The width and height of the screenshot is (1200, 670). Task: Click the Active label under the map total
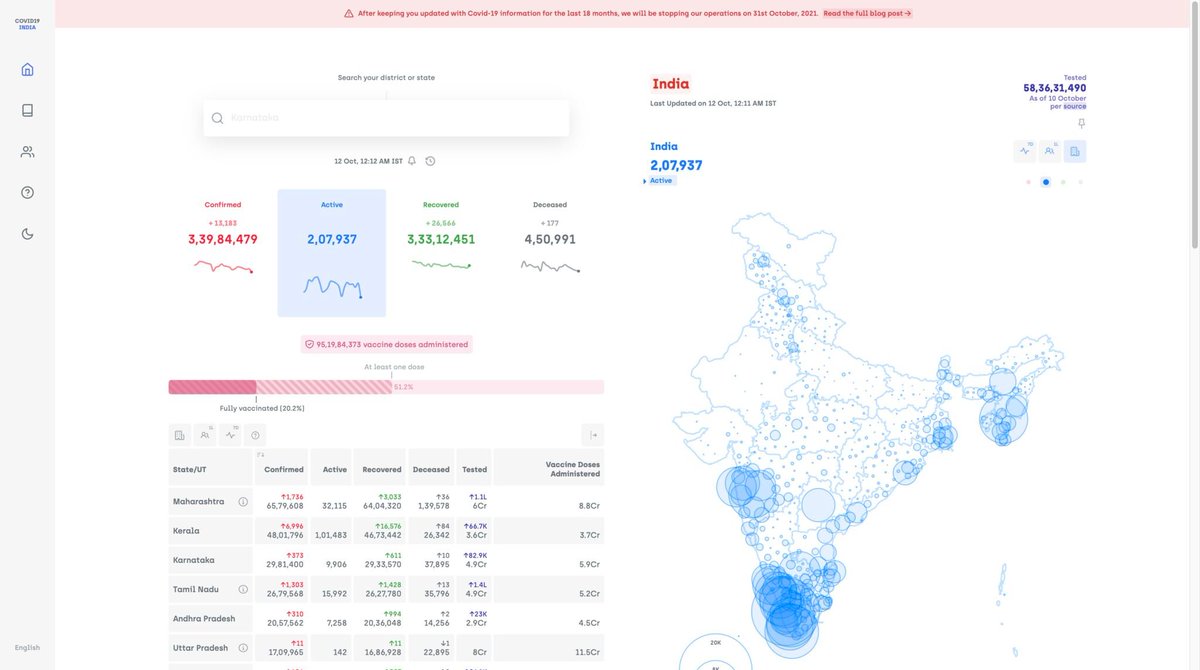(x=661, y=181)
